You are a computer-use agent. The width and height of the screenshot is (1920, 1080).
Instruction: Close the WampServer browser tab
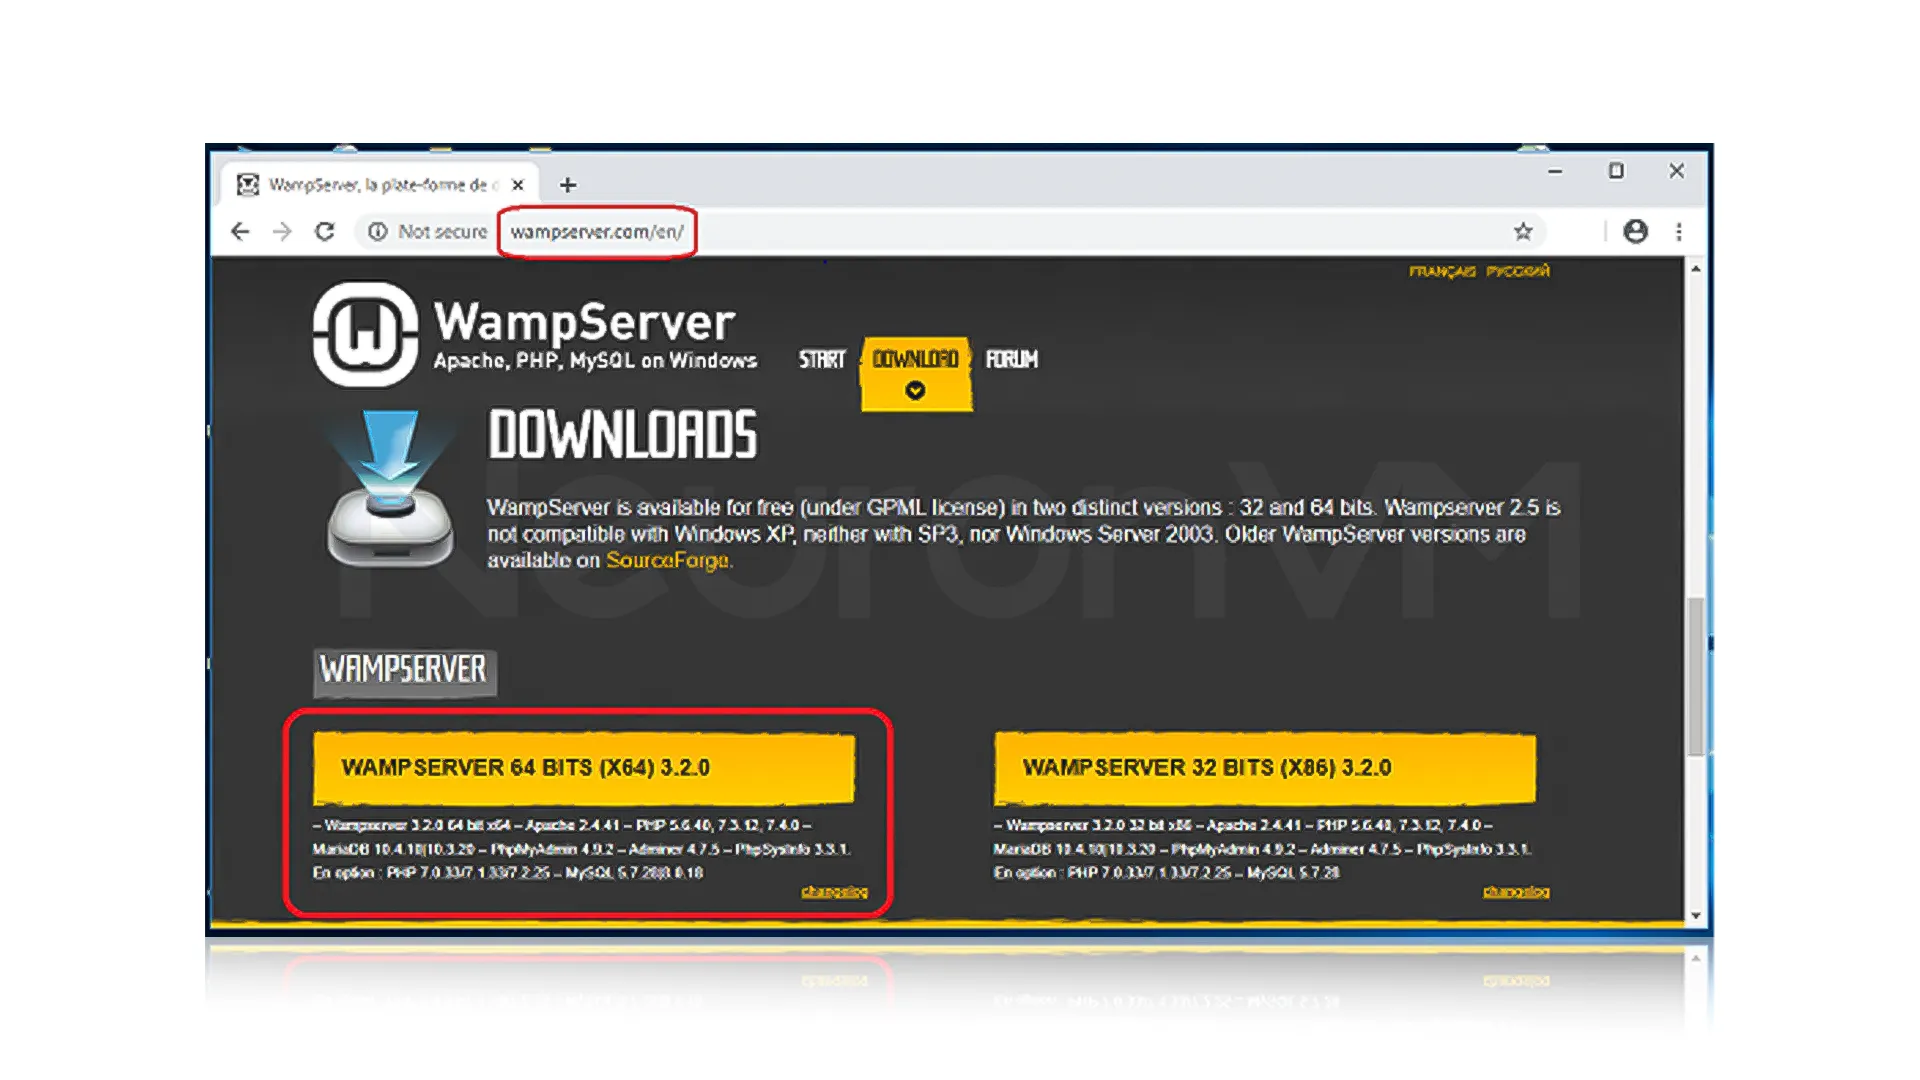point(517,185)
